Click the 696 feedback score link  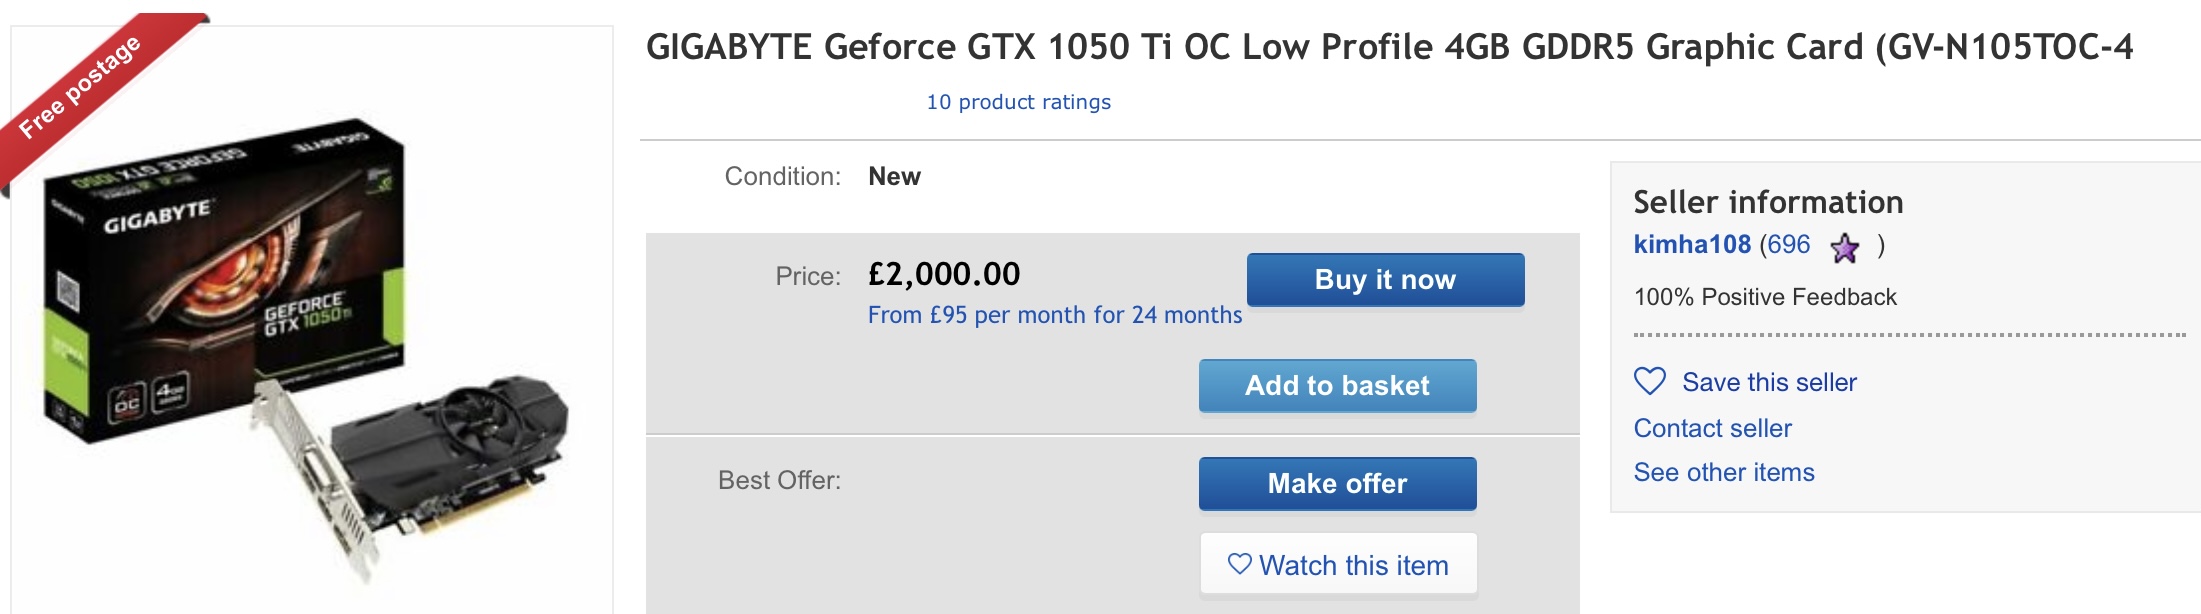(x=1788, y=245)
